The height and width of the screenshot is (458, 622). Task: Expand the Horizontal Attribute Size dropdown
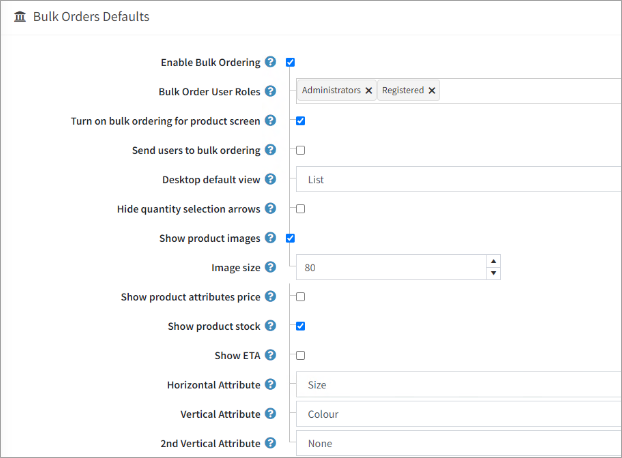click(x=458, y=385)
